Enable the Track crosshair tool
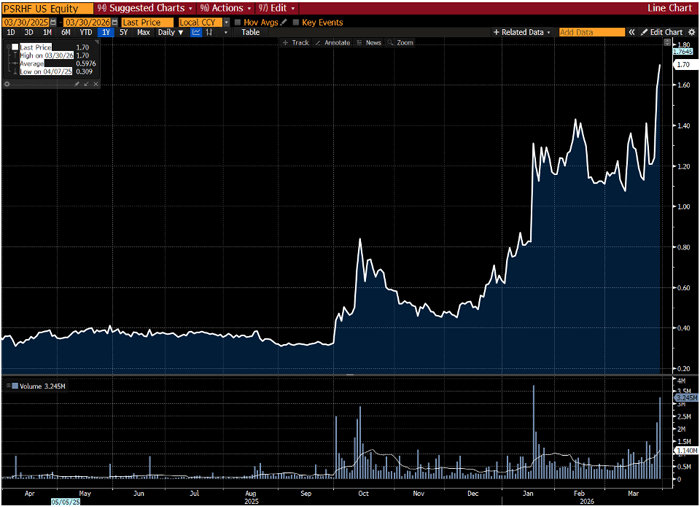700x507 pixels. (x=296, y=43)
